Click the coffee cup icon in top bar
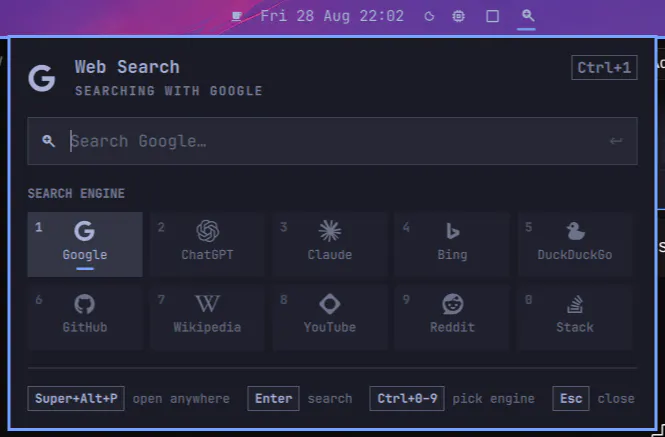The image size is (665, 437). pos(237,17)
